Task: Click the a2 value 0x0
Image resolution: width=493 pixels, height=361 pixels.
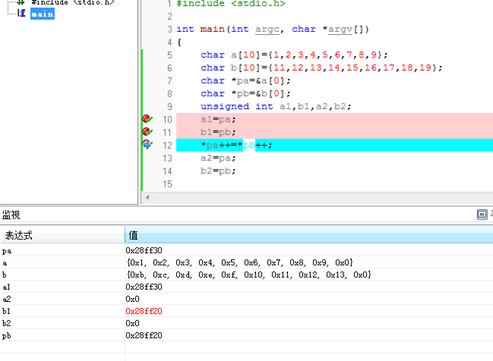Action: pos(132,299)
